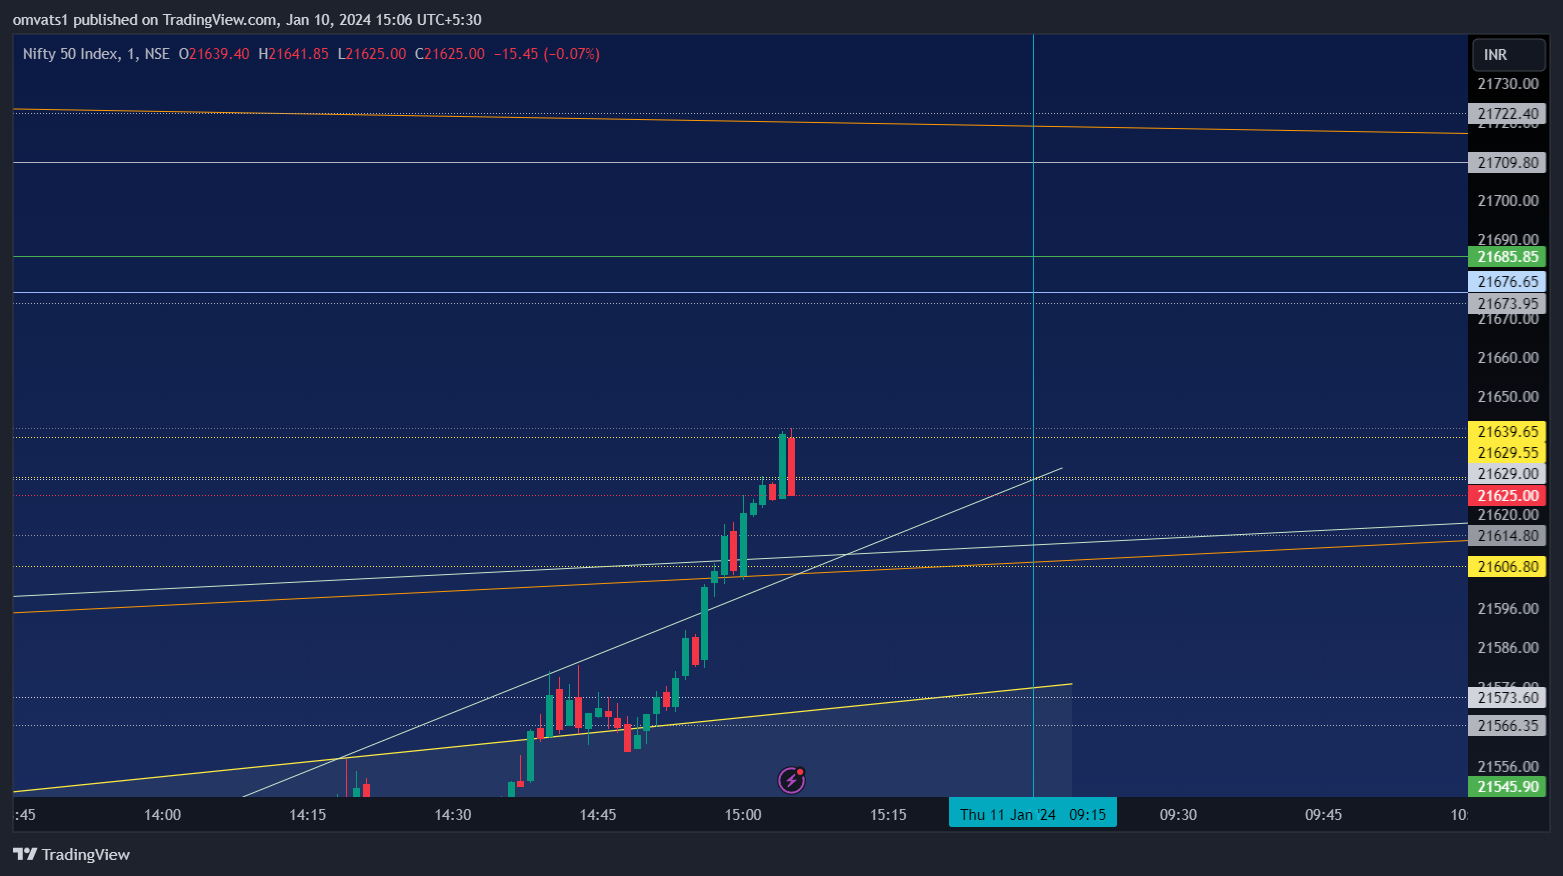Viewport: 1563px width, 876px height.
Task: Click the 21566.35 price axis label
Action: click(x=1507, y=726)
